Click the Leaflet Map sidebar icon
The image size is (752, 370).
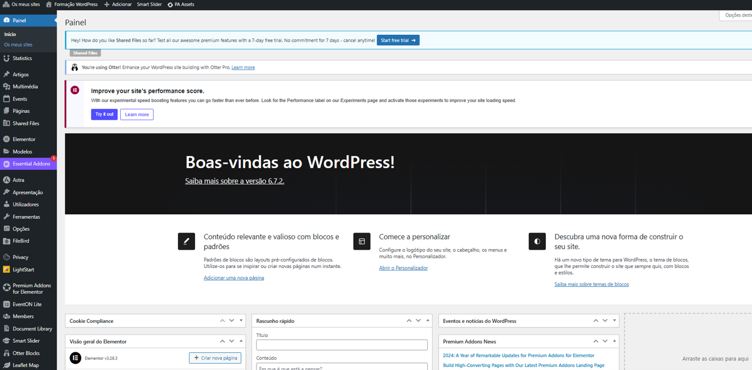coord(6,365)
